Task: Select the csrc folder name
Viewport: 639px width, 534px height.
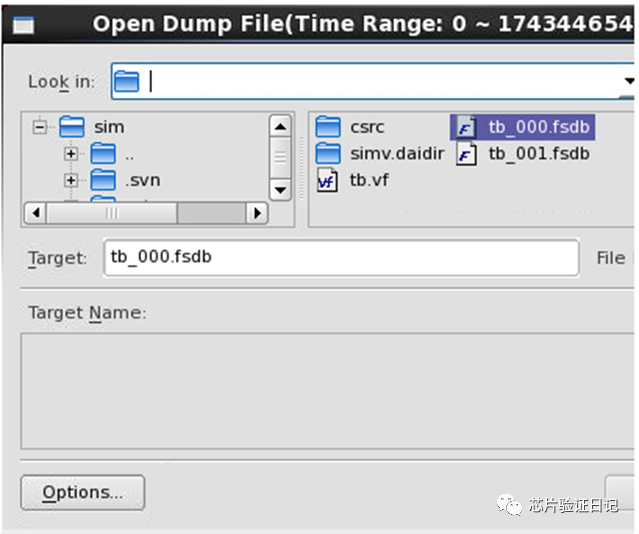Action: click(x=367, y=127)
